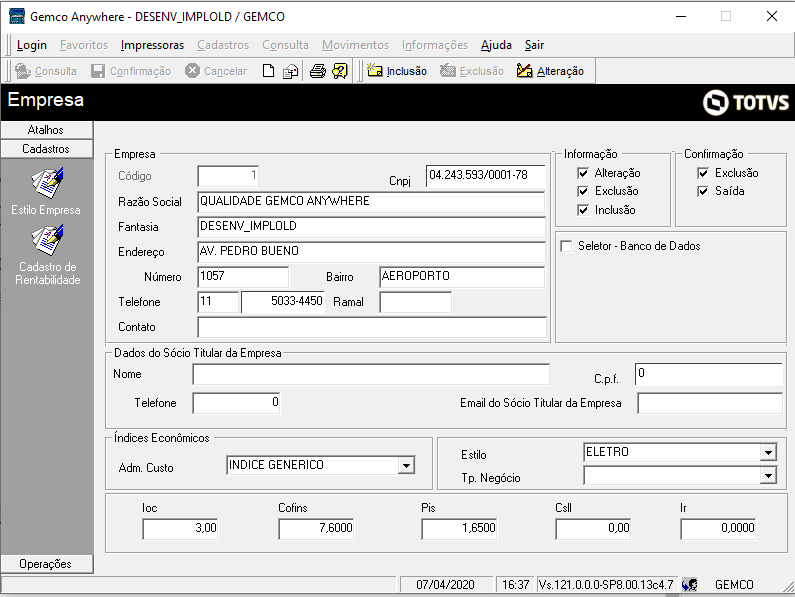Viewport: 795px width, 597px height.
Task: Toggle Saída checkbox under Confirmação
Action: [x=703, y=191]
